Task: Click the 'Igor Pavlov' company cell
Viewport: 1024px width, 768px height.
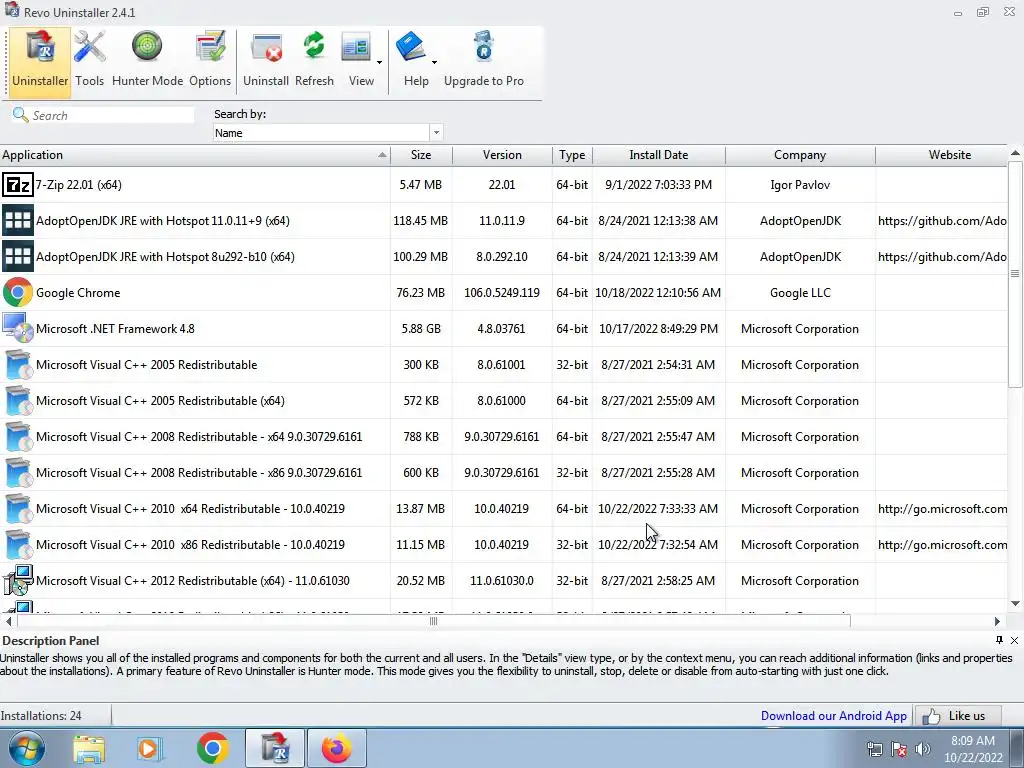Action: pos(800,185)
